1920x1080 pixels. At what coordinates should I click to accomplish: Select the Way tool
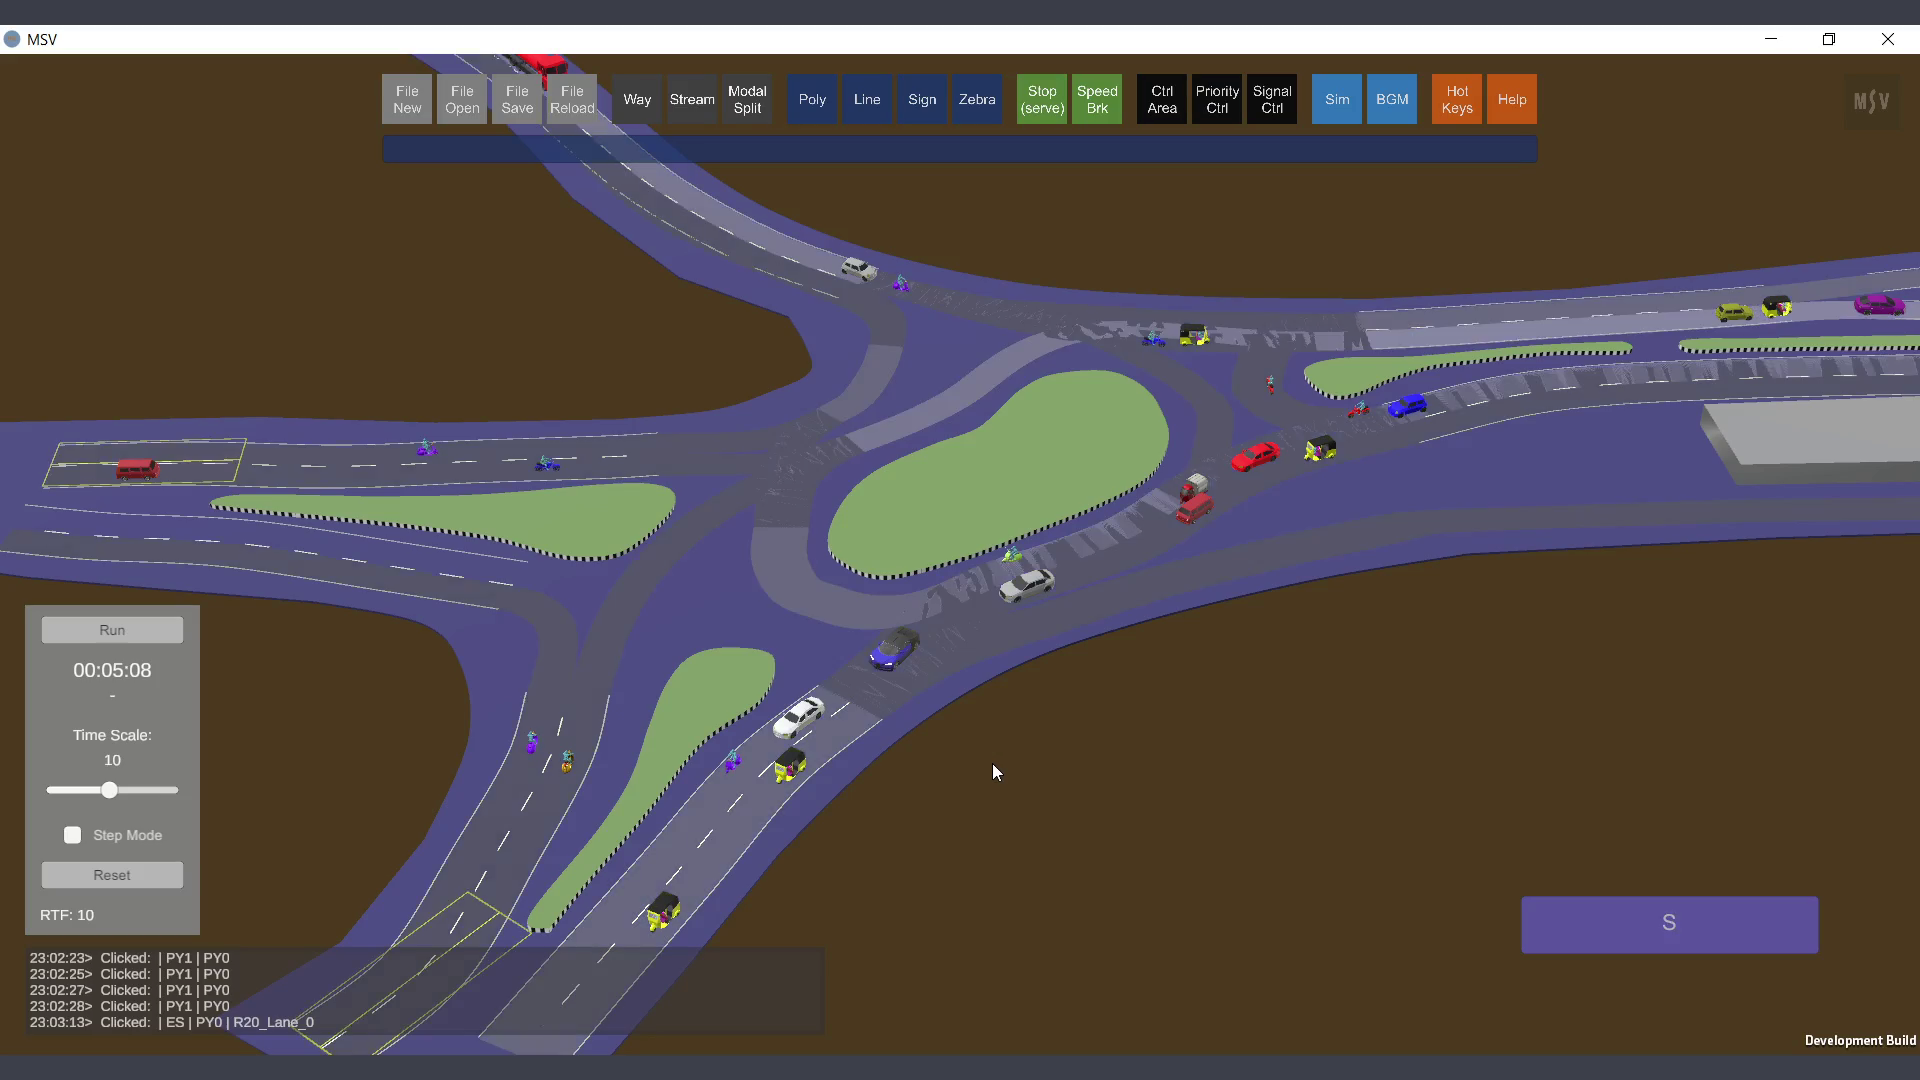[637, 99]
